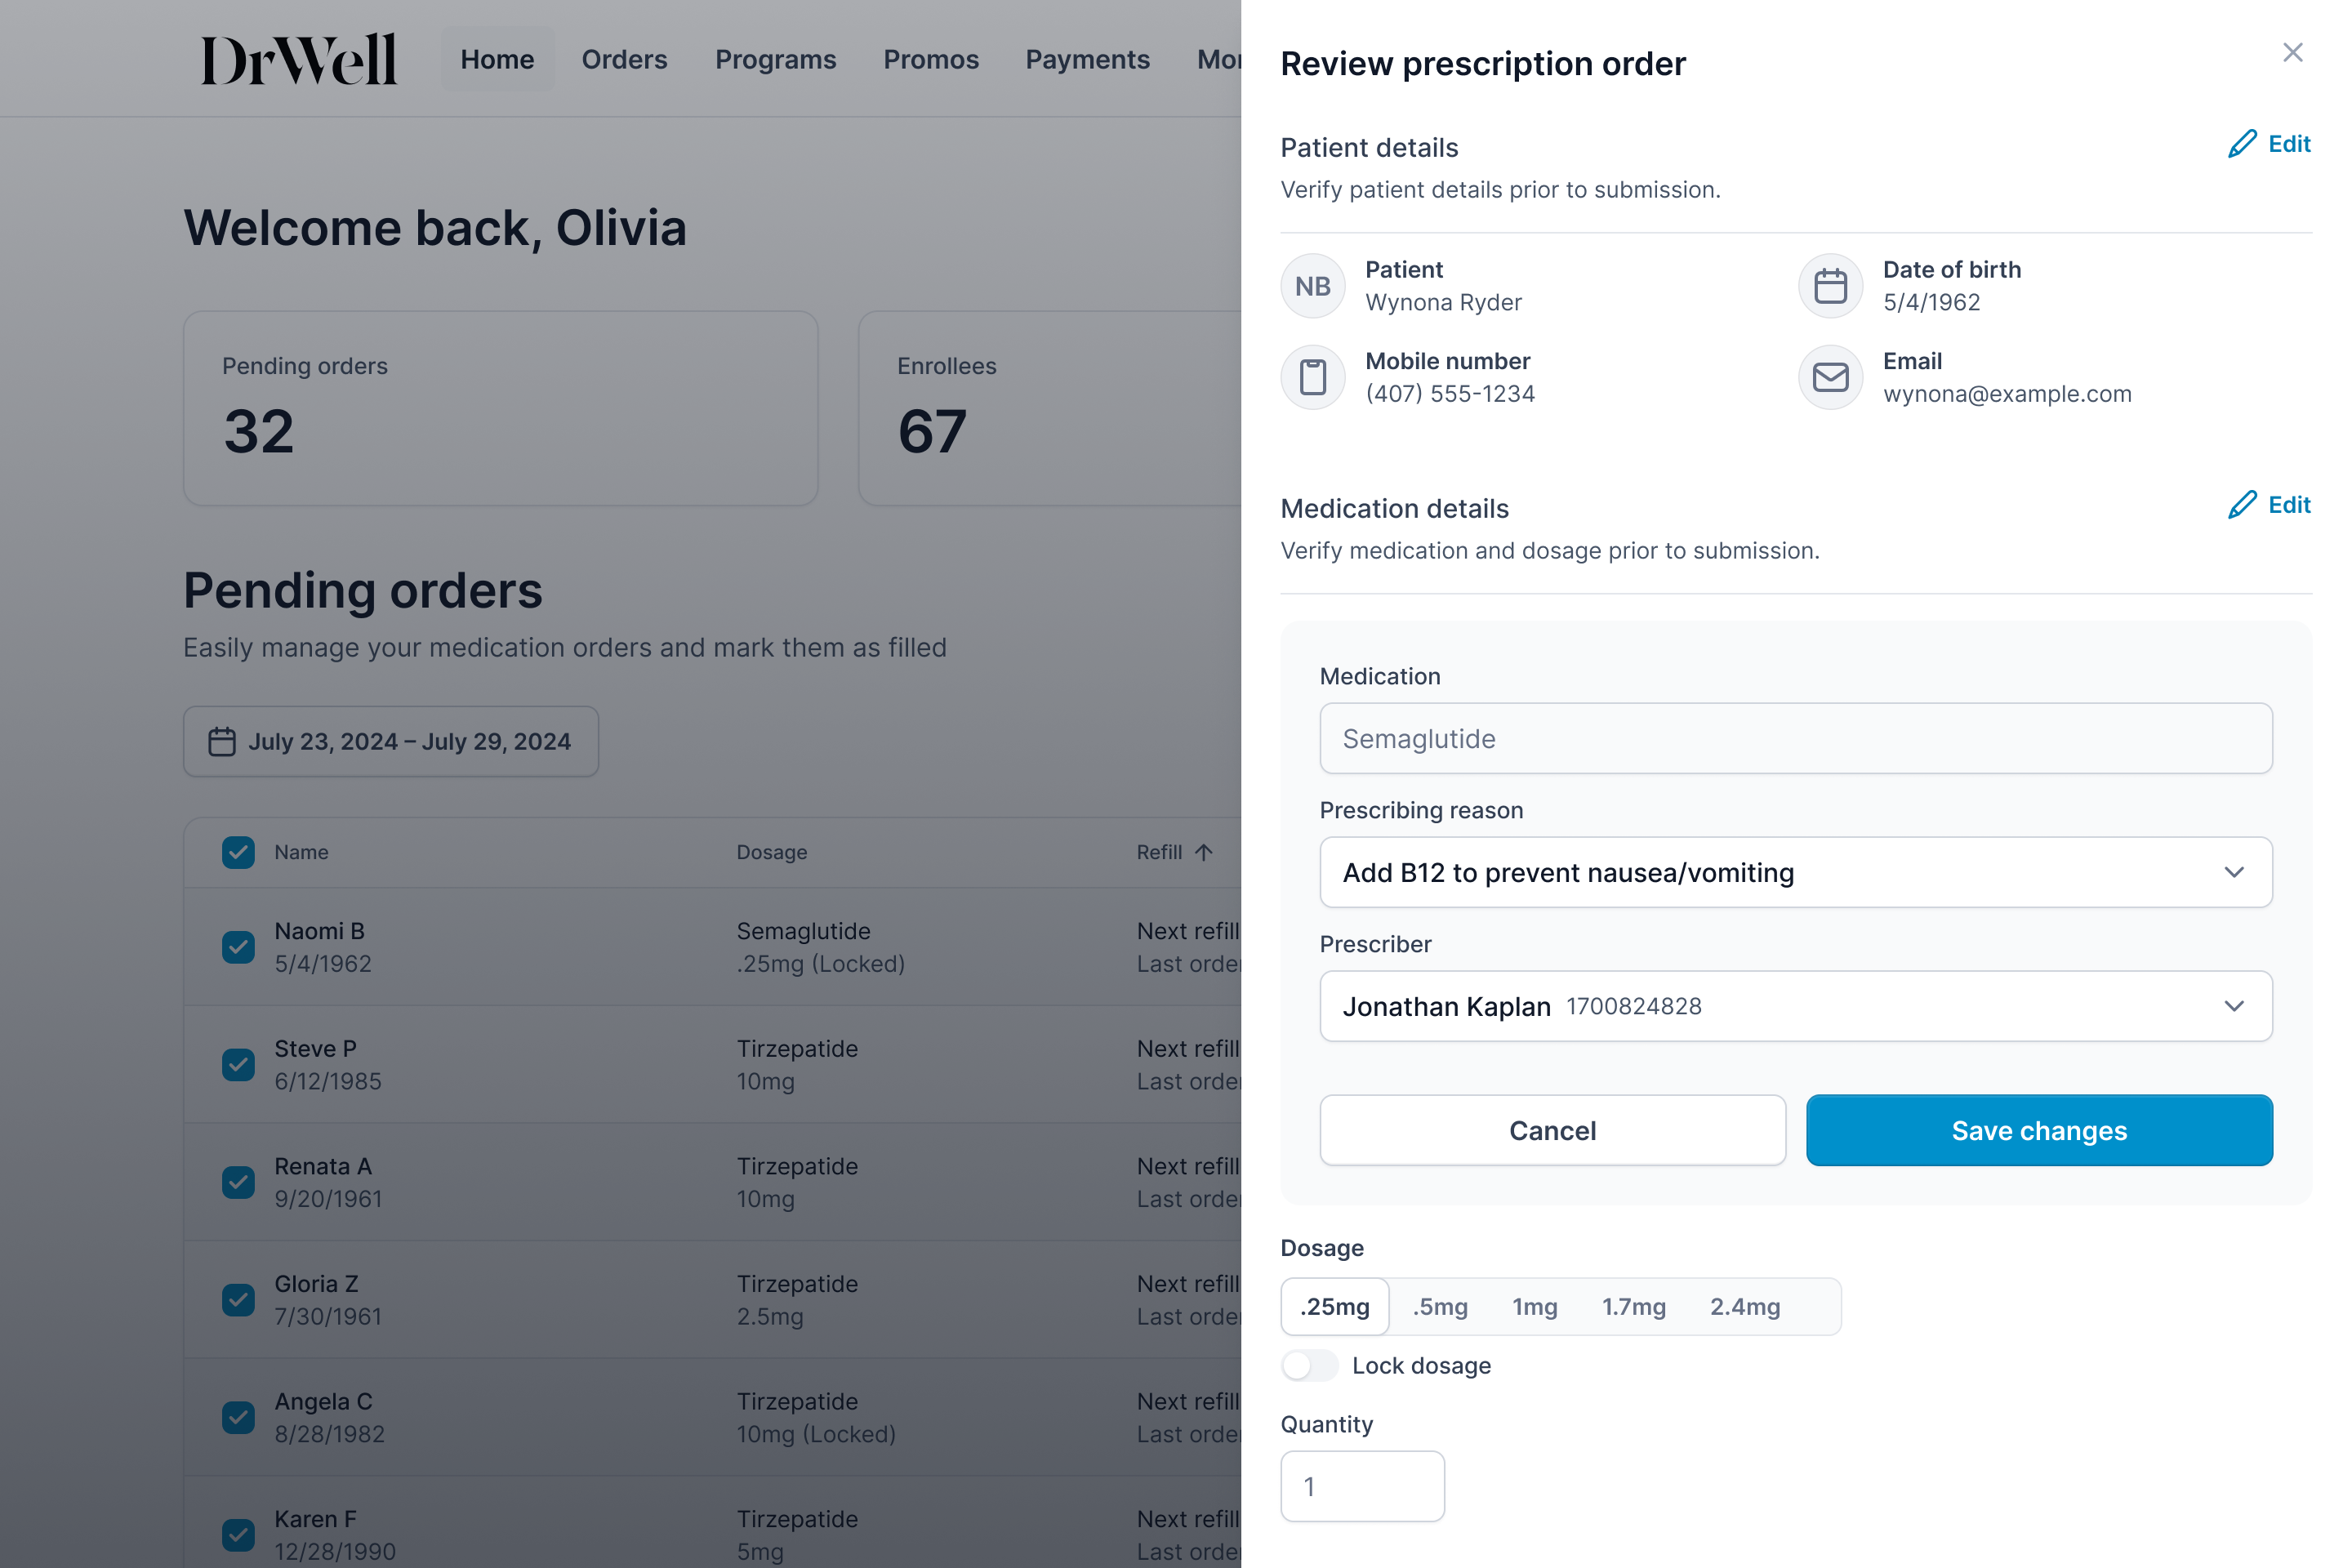Select the 1.7mg dosage option
Screen dimensions: 2352x1568
pyautogui.click(x=1634, y=1307)
